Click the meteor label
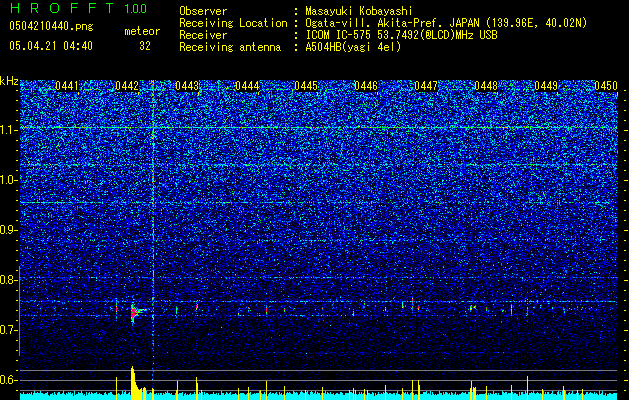Viewport: 629px width, 400px height. (142, 31)
